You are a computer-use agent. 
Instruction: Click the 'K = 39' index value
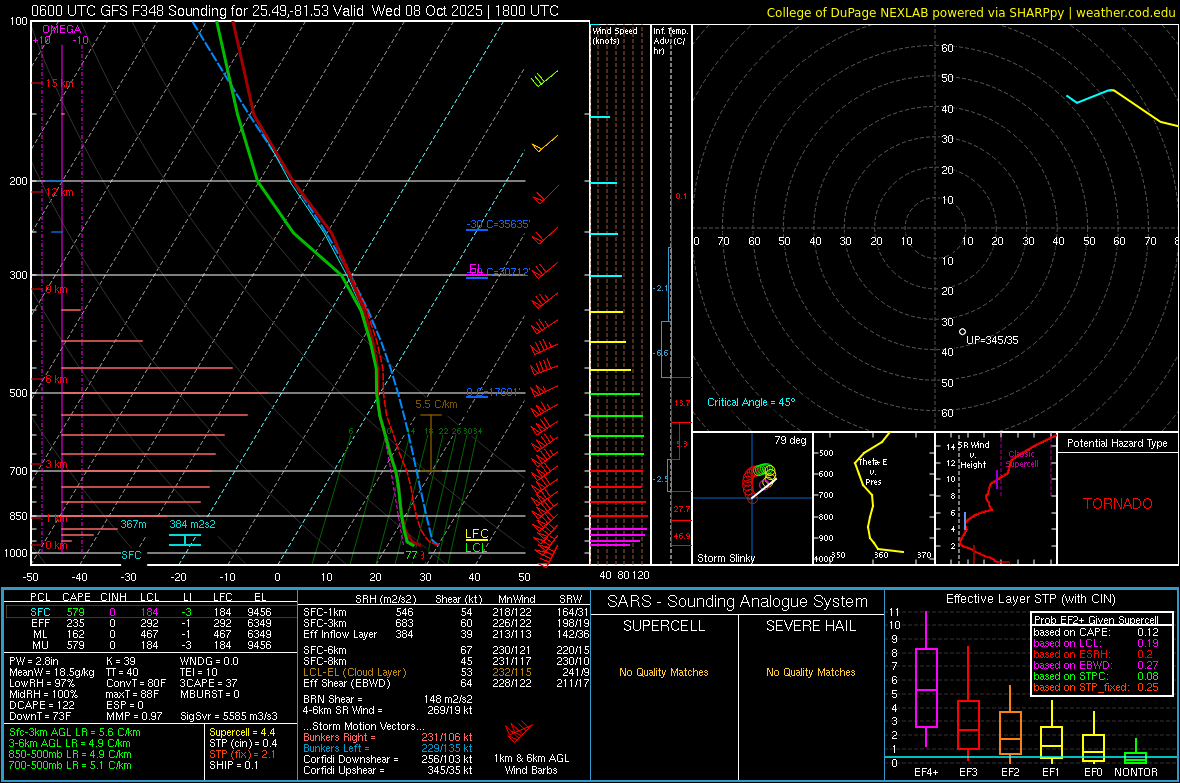pos(120,661)
